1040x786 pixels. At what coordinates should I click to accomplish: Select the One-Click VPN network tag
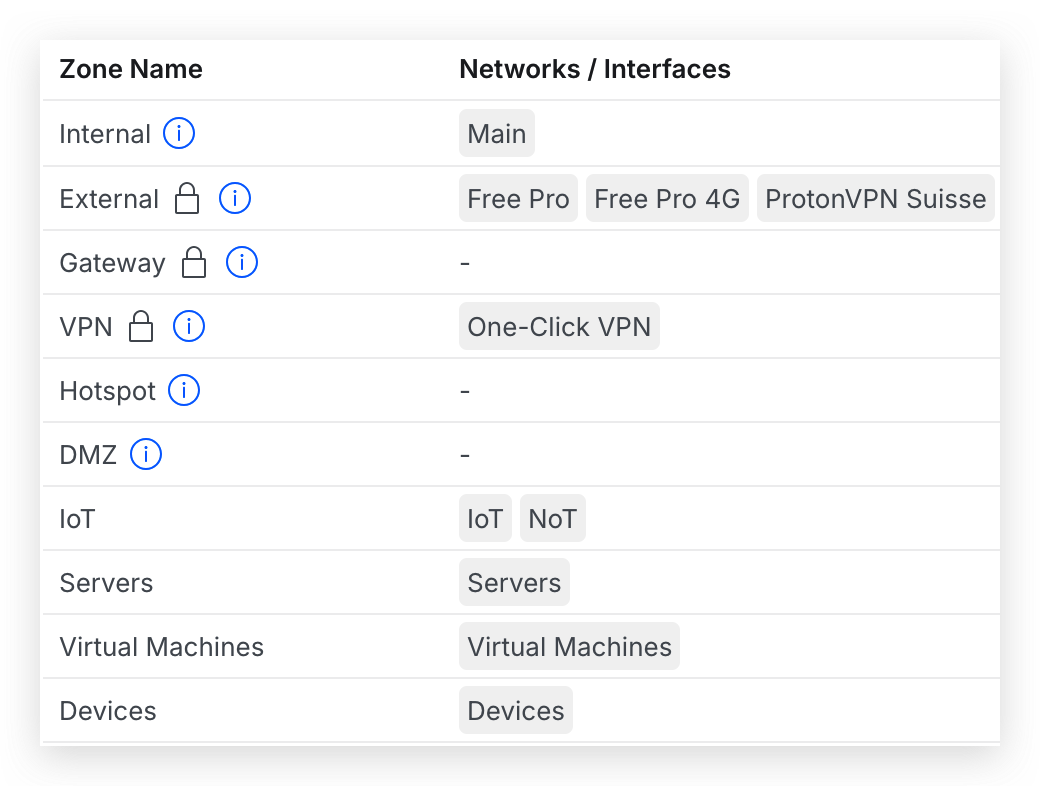coord(559,326)
